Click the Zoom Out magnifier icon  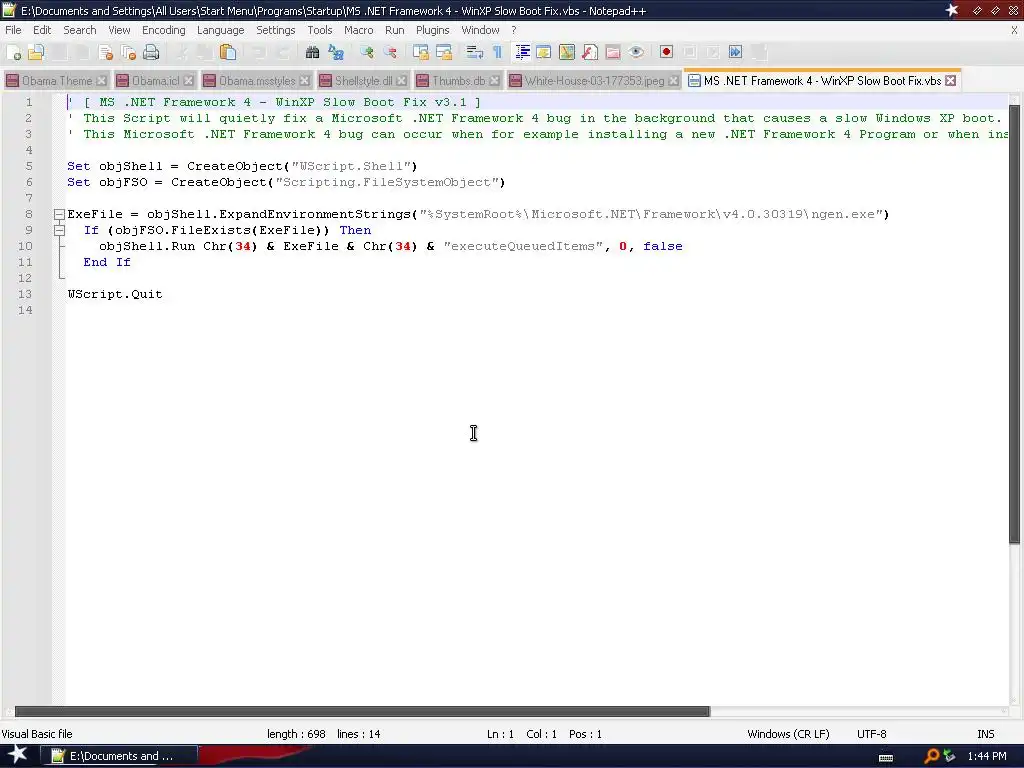pyautogui.click(x=390, y=52)
